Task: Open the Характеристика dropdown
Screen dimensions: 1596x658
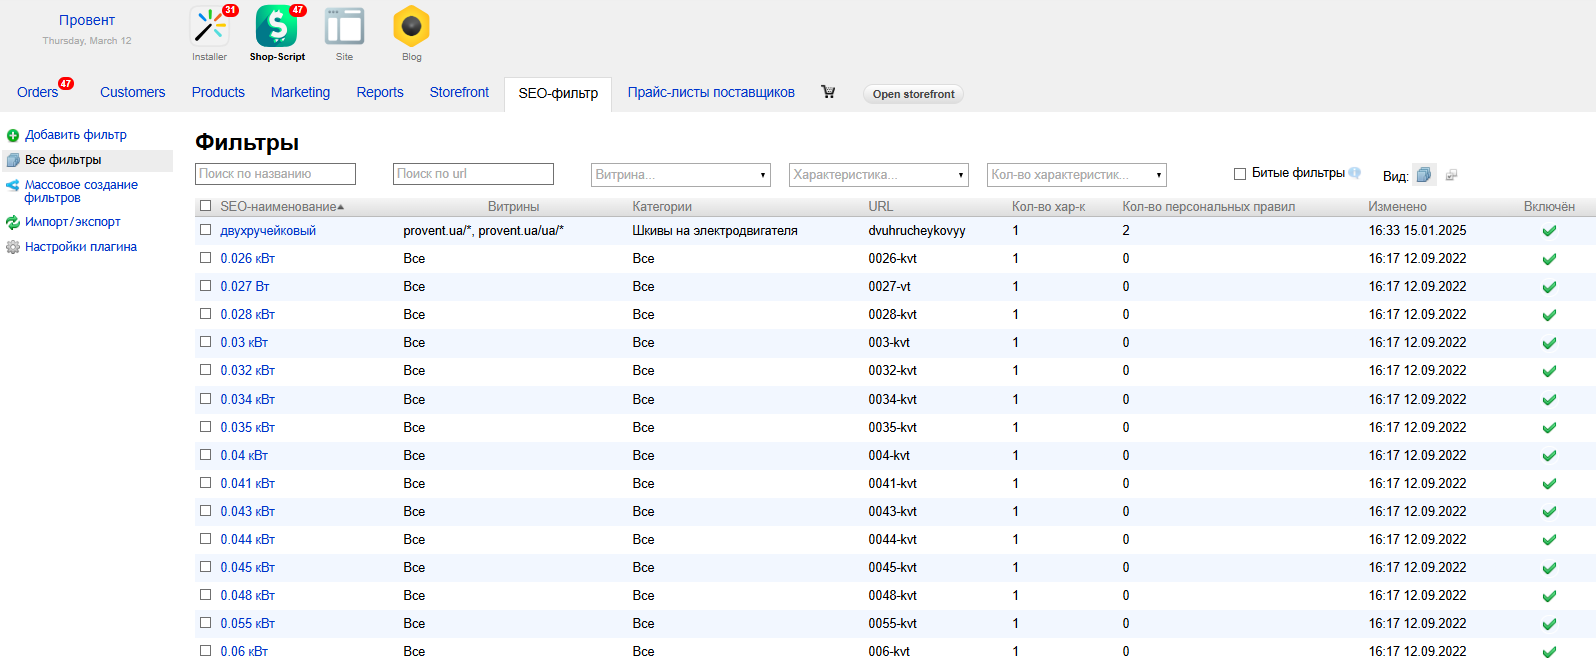Action: click(x=878, y=175)
